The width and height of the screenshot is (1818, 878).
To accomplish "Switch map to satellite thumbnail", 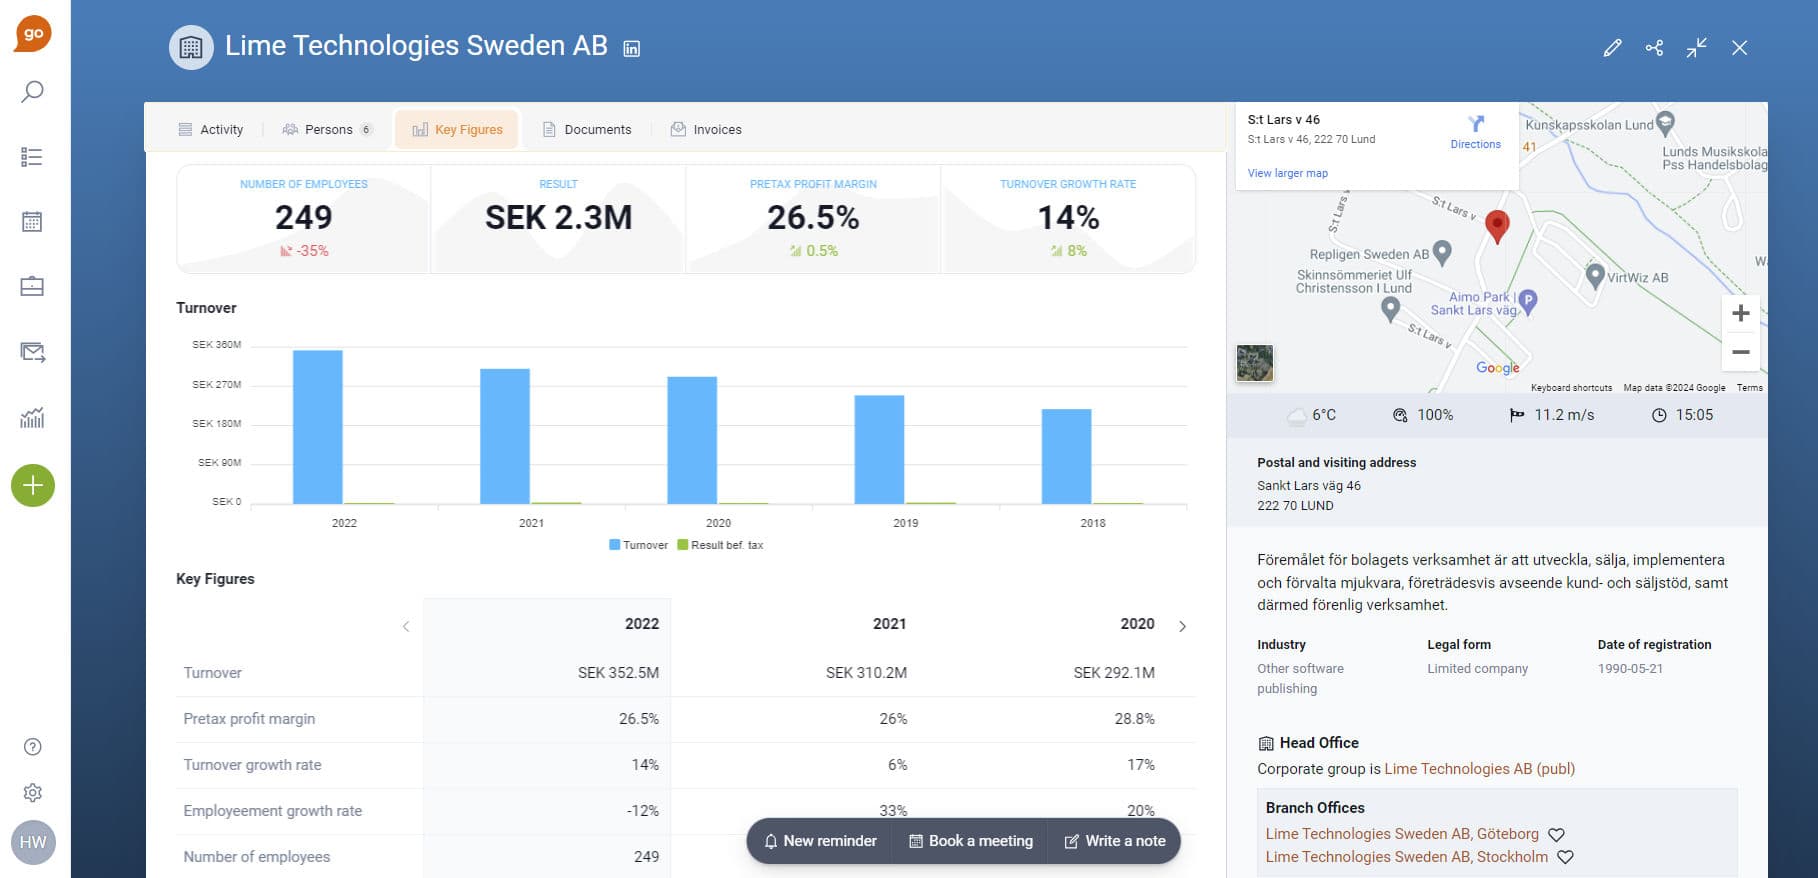I will (1255, 363).
